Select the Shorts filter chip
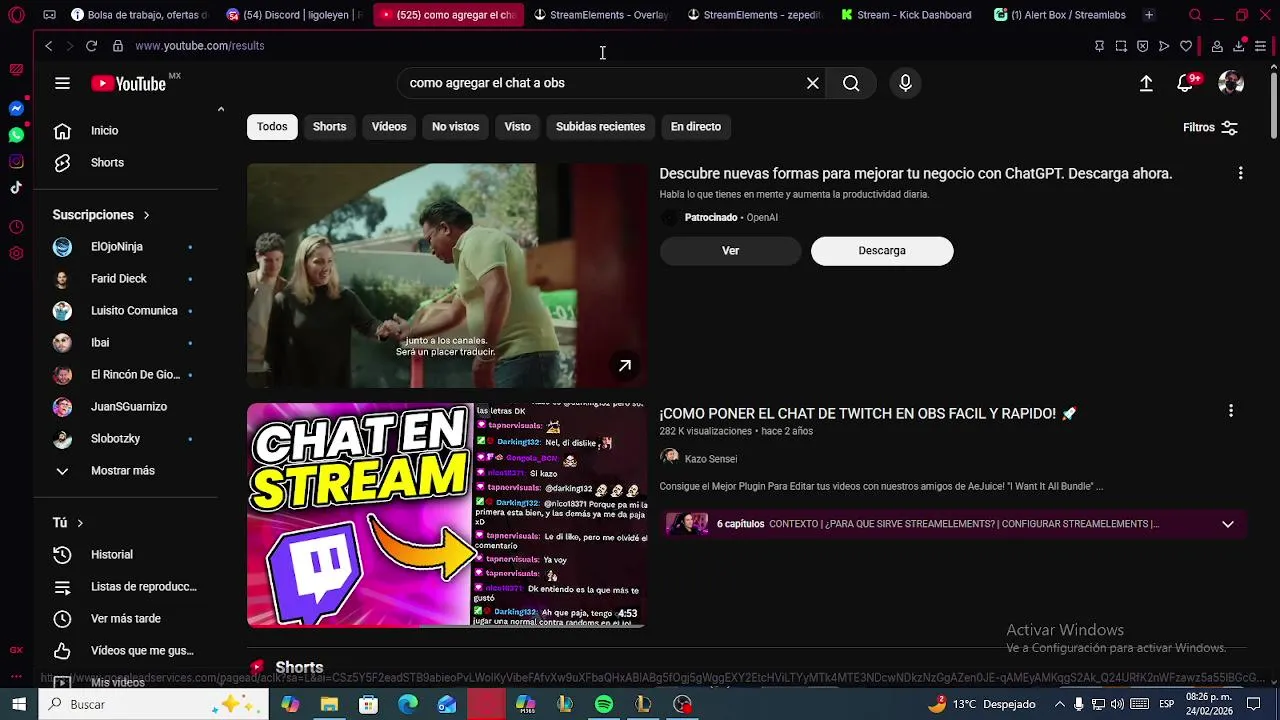The height and width of the screenshot is (720, 1280). 329,127
